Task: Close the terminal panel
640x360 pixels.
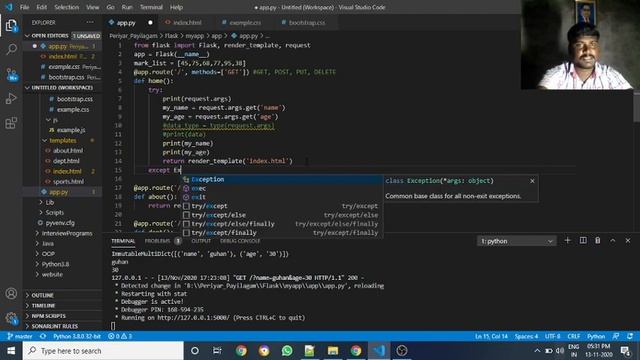Action: [x=628, y=241]
